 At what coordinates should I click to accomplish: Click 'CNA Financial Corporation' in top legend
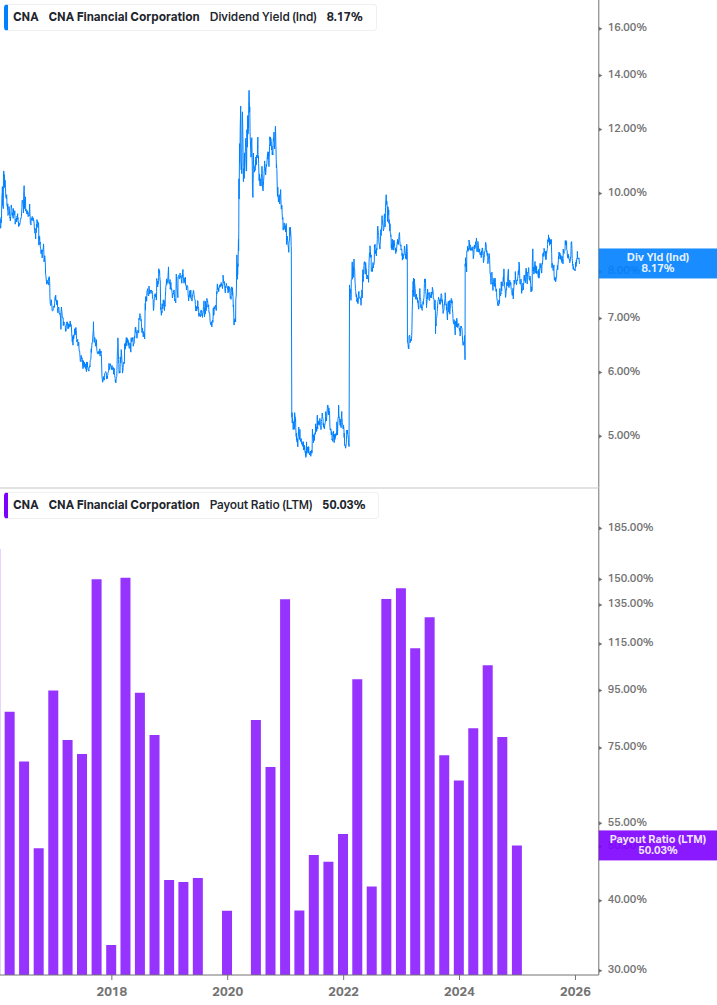coord(124,17)
